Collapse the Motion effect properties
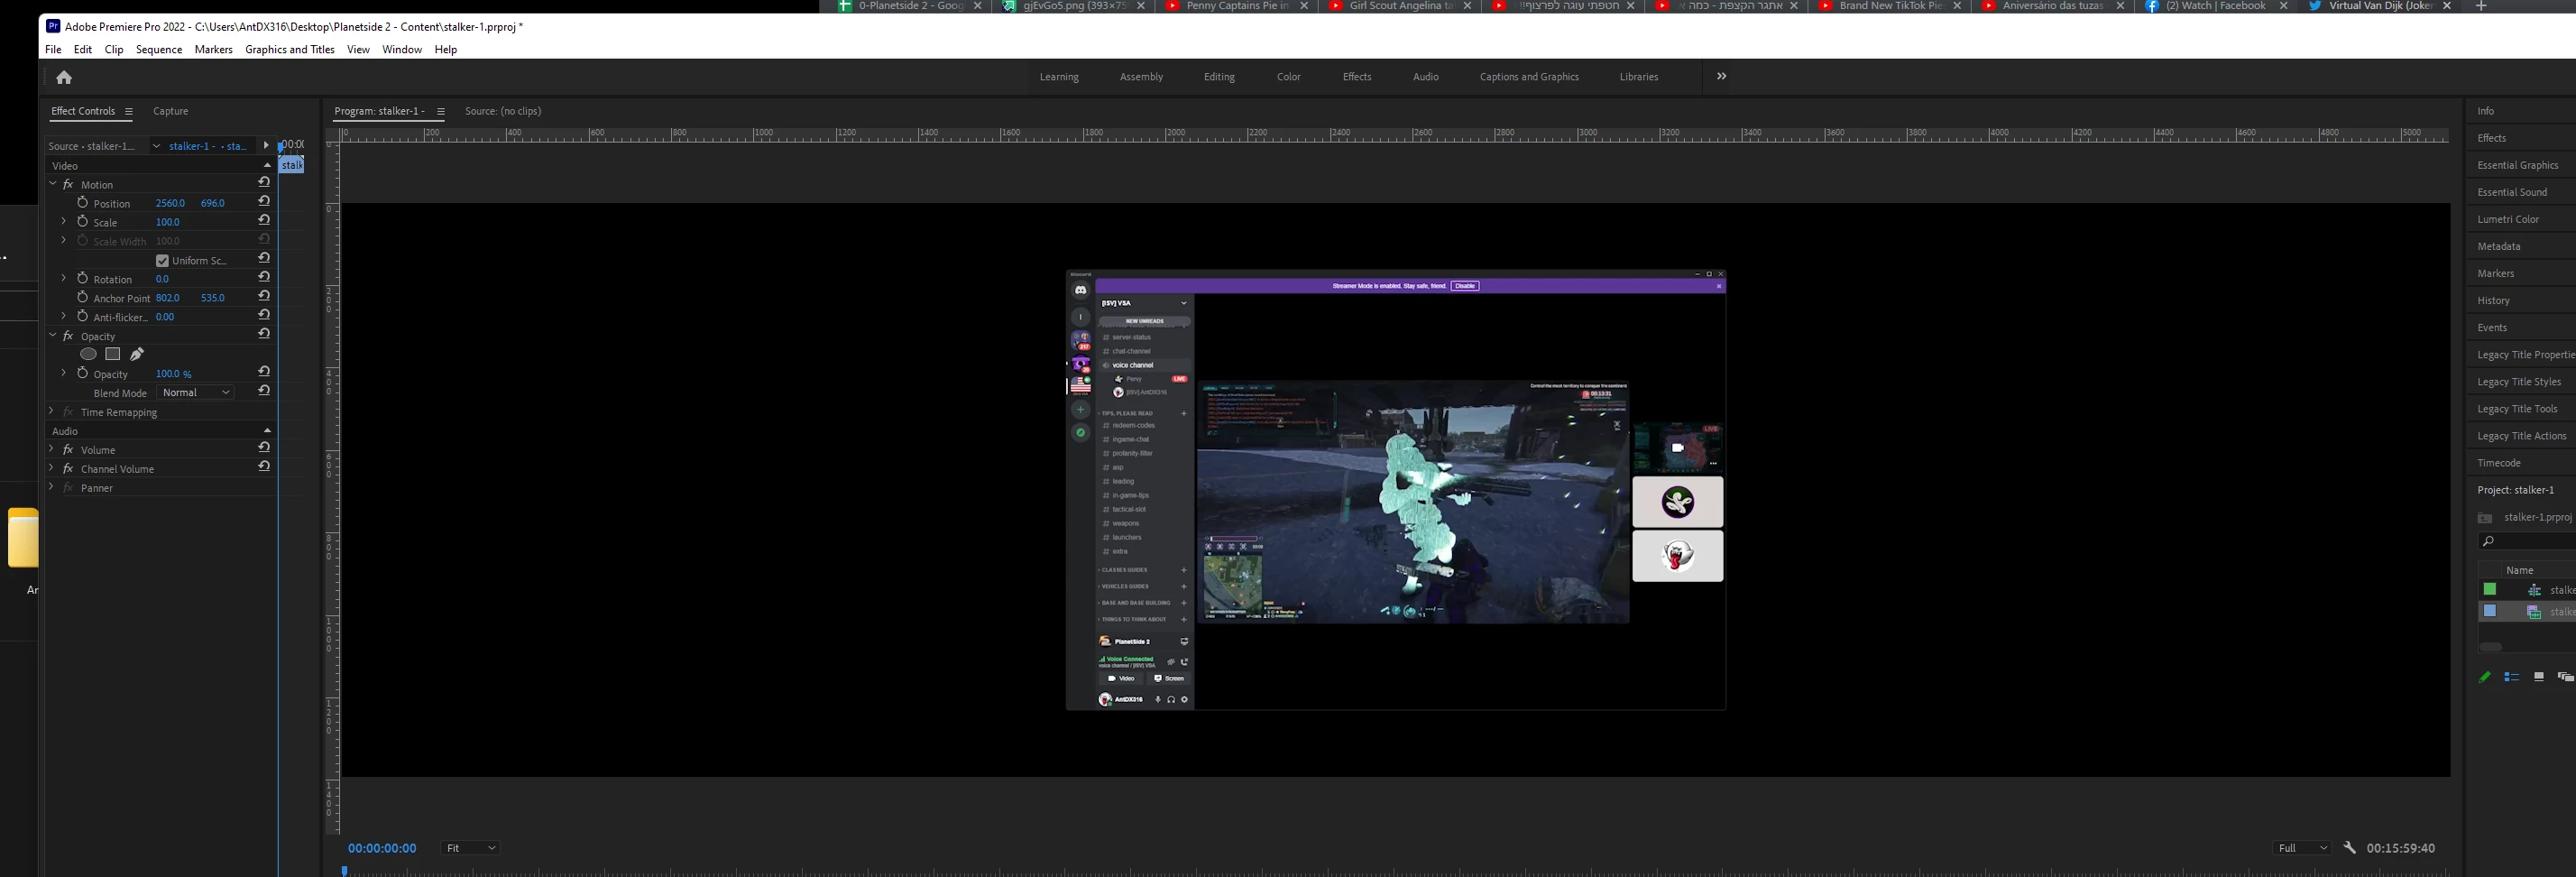This screenshot has height=877, width=2576. pos(53,184)
